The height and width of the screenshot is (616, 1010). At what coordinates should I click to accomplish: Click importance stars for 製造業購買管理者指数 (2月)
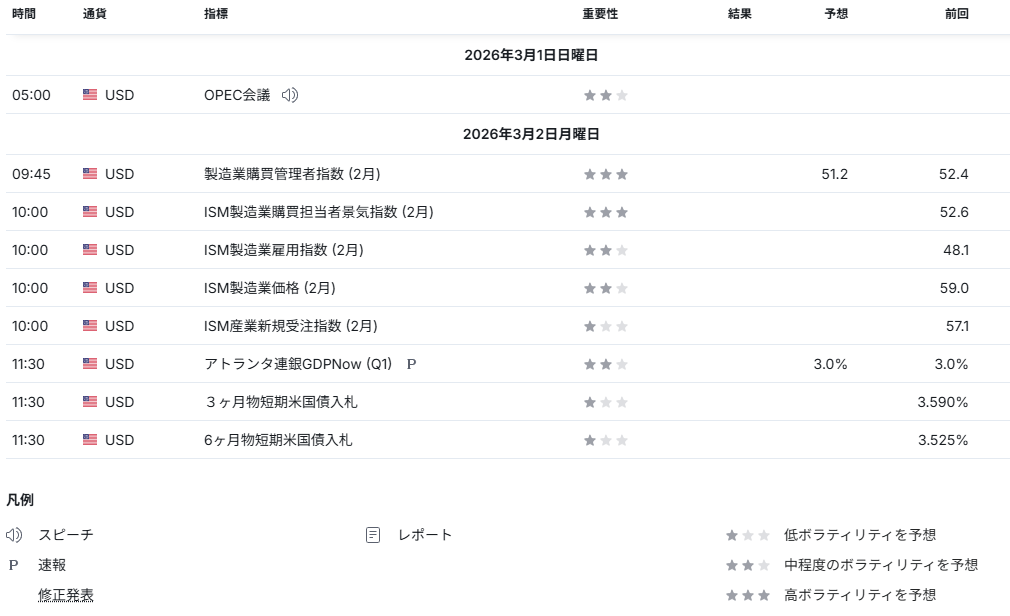(606, 174)
